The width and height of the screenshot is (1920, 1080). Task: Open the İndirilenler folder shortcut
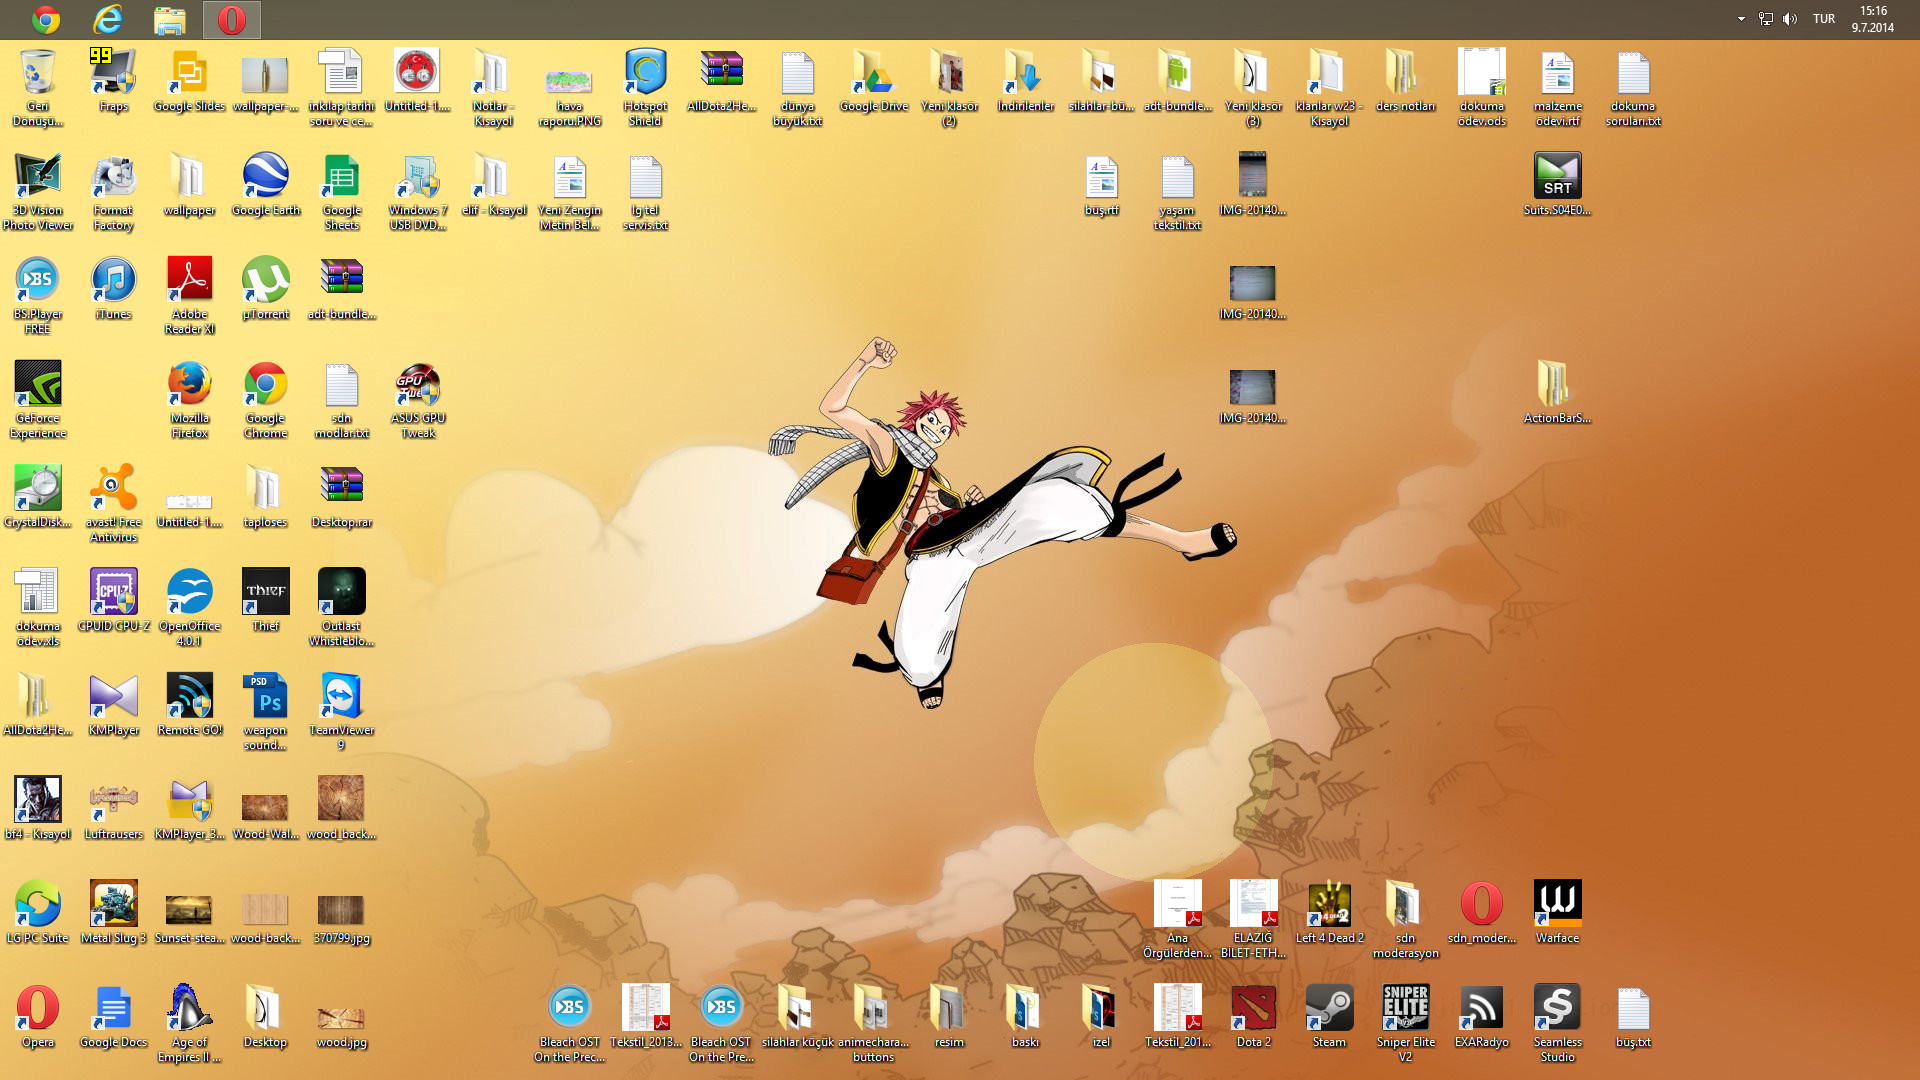(1026, 81)
